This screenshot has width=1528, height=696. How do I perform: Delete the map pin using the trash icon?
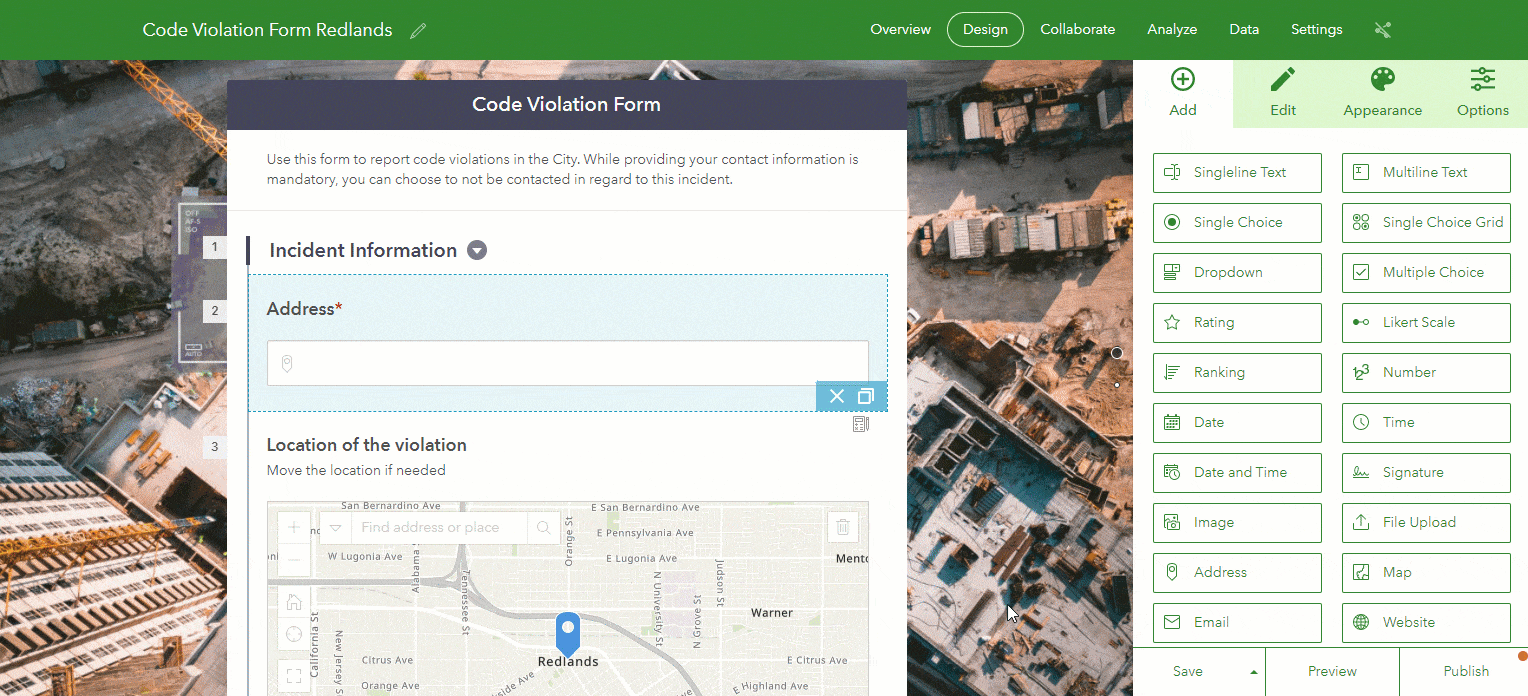point(843,526)
